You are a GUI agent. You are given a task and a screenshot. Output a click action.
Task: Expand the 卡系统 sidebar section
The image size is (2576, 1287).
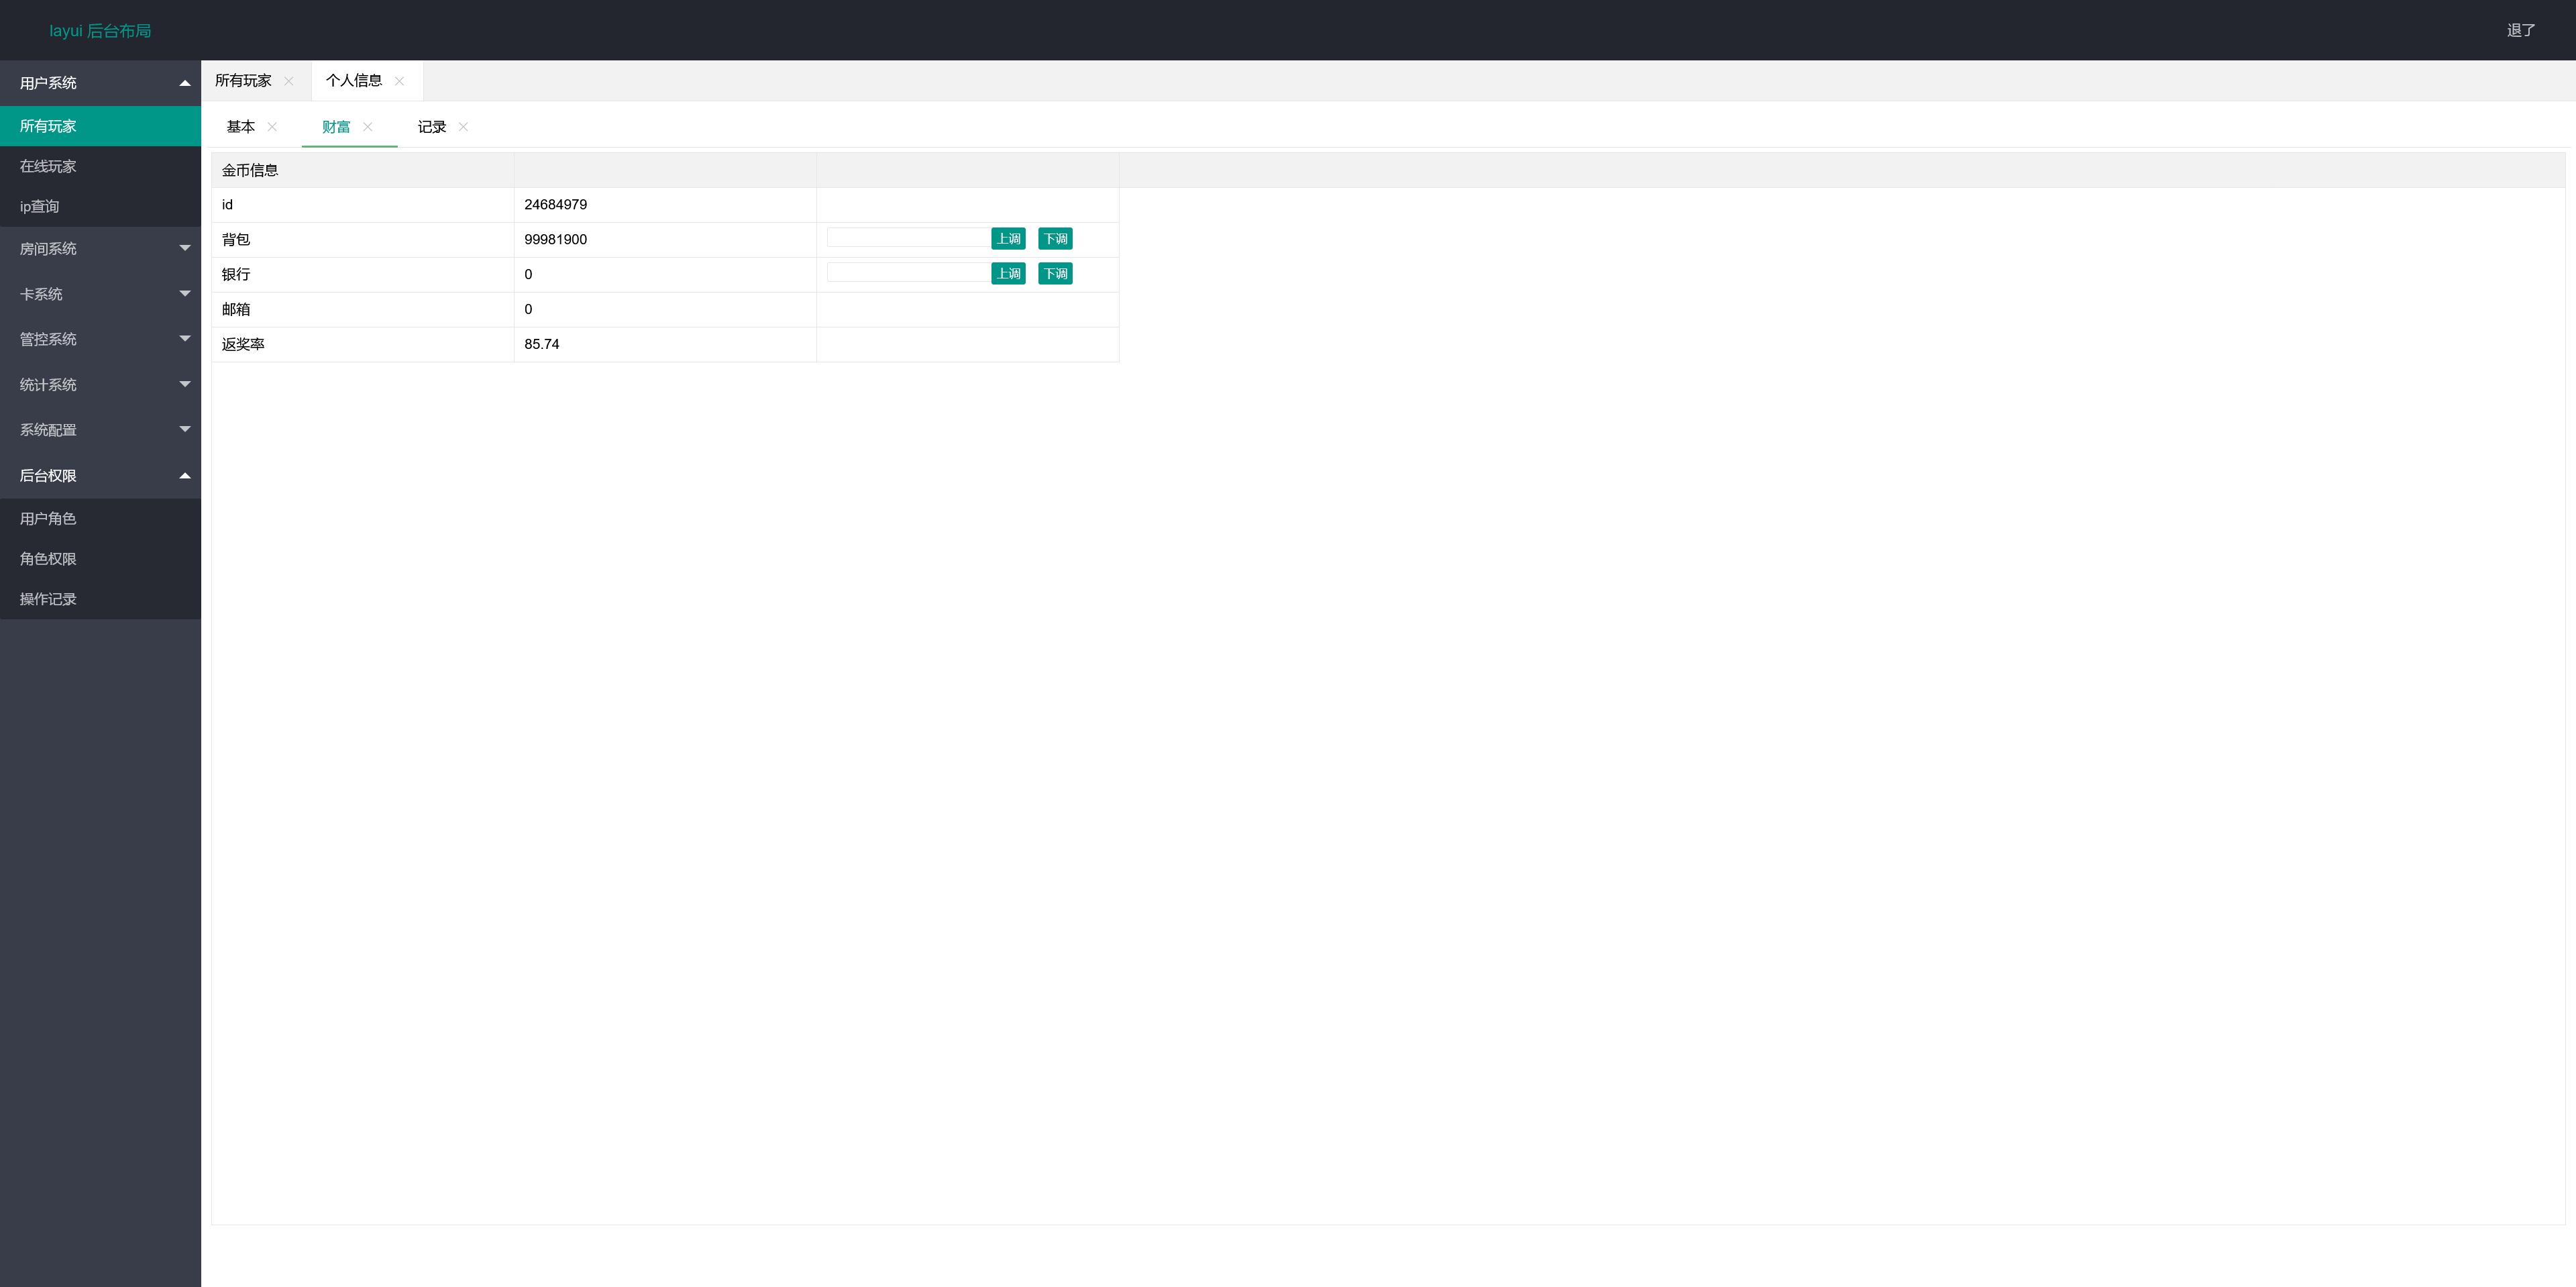coord(100,294)
